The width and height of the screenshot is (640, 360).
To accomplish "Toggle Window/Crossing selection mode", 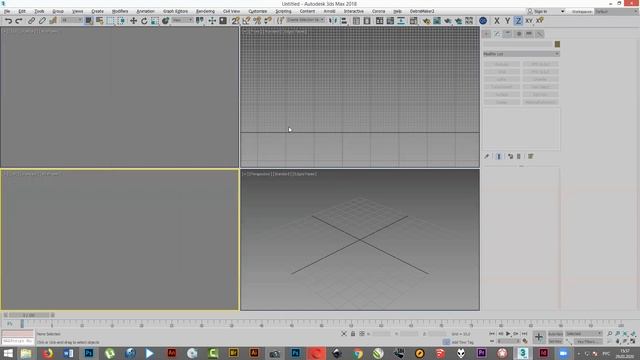I will pyautogui.click(x=122, y=20).
